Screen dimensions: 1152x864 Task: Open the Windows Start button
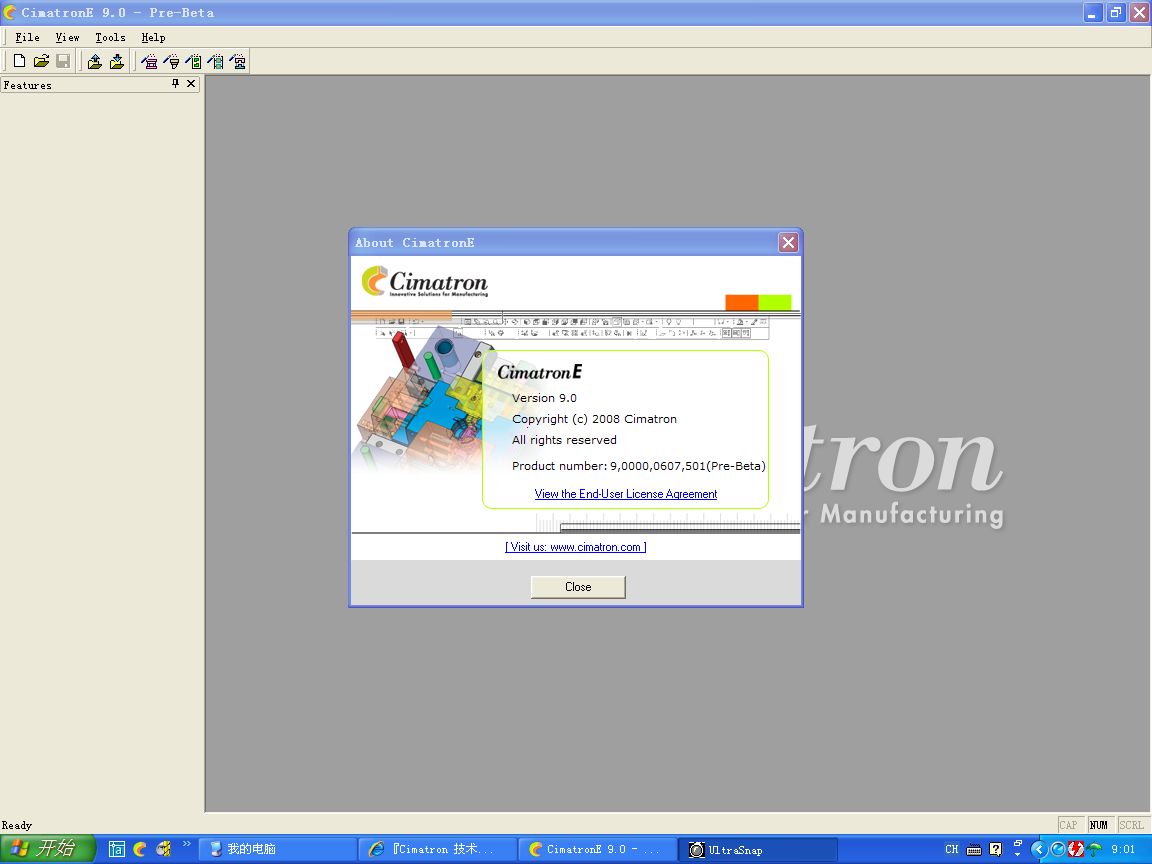(47, 849)
